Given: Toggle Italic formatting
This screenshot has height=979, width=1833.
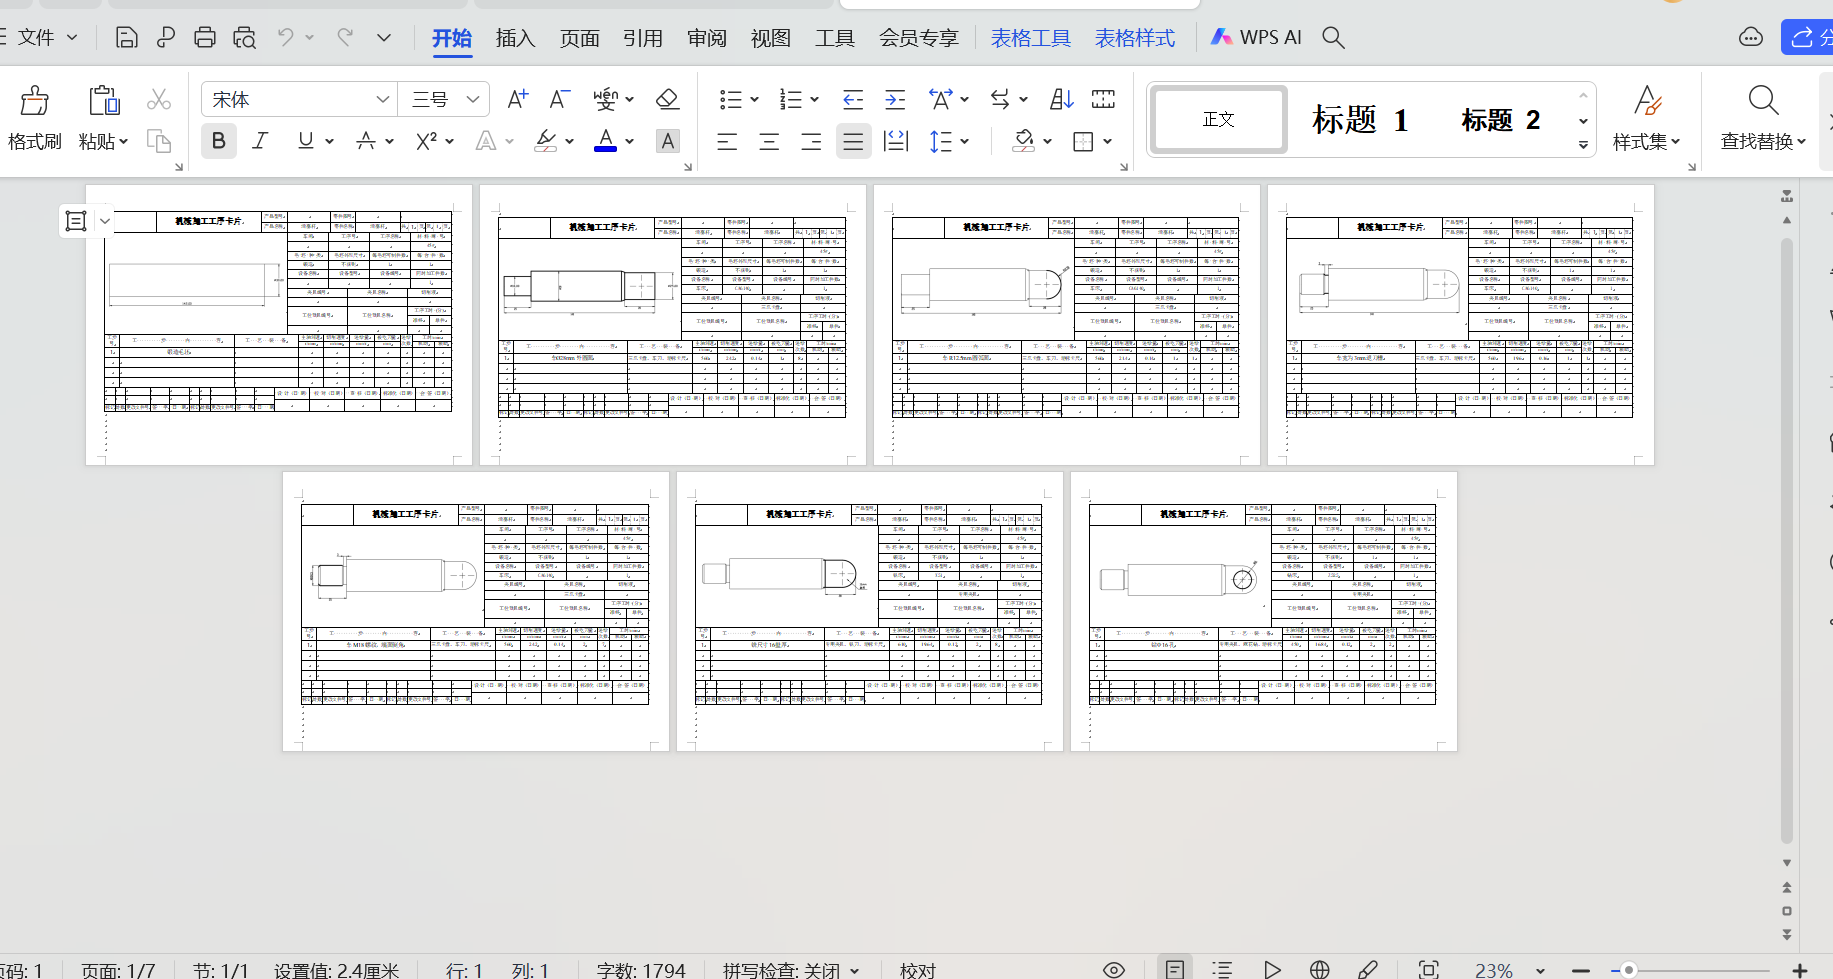Looking at the screenshot, I should tap(261, 141).
